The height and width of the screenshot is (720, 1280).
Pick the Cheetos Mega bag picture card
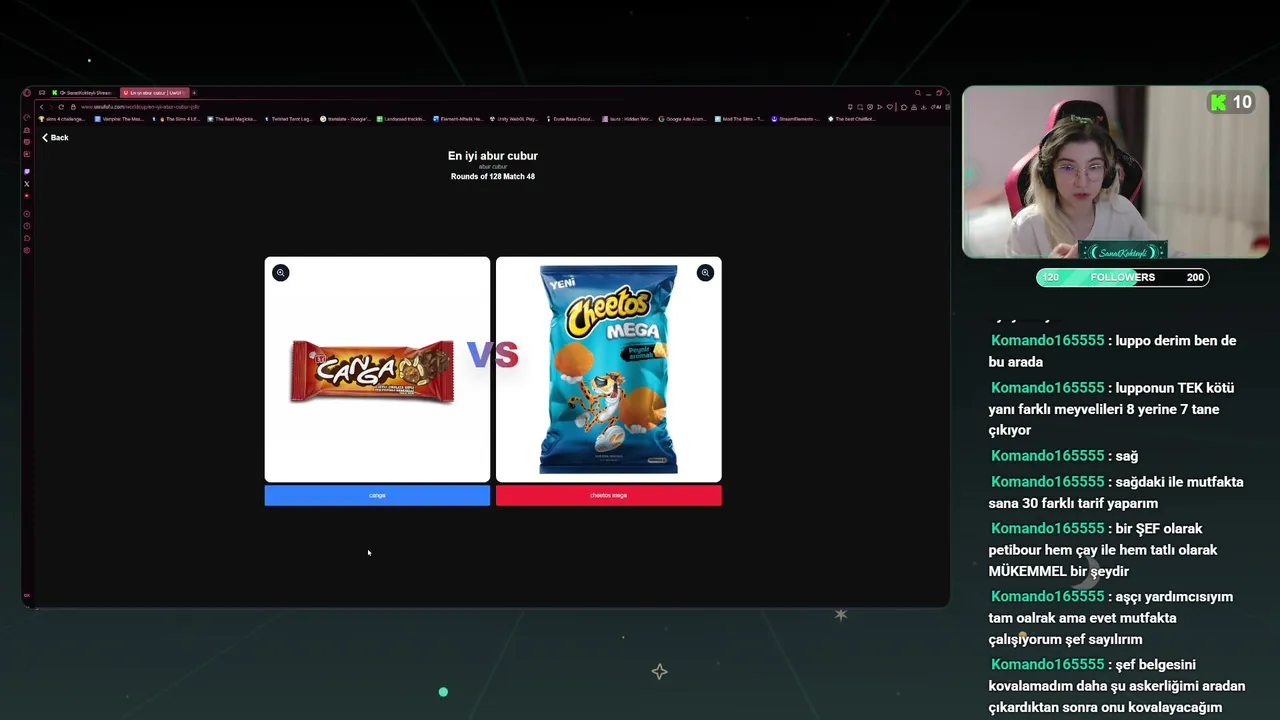coord(608,370)
